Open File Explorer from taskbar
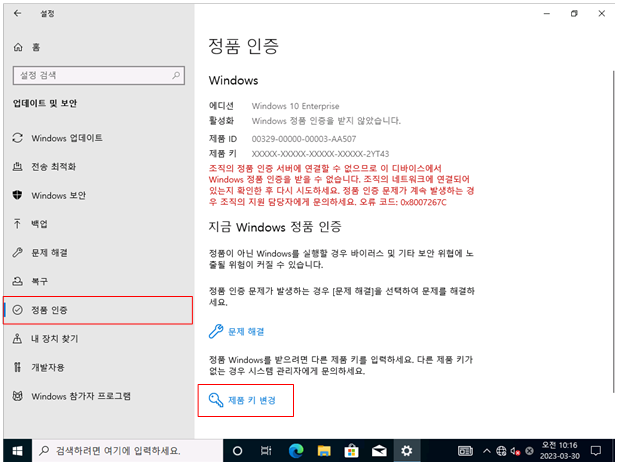Screen dimensions: 618x464 pyautogui.click(x=324, y=451)
